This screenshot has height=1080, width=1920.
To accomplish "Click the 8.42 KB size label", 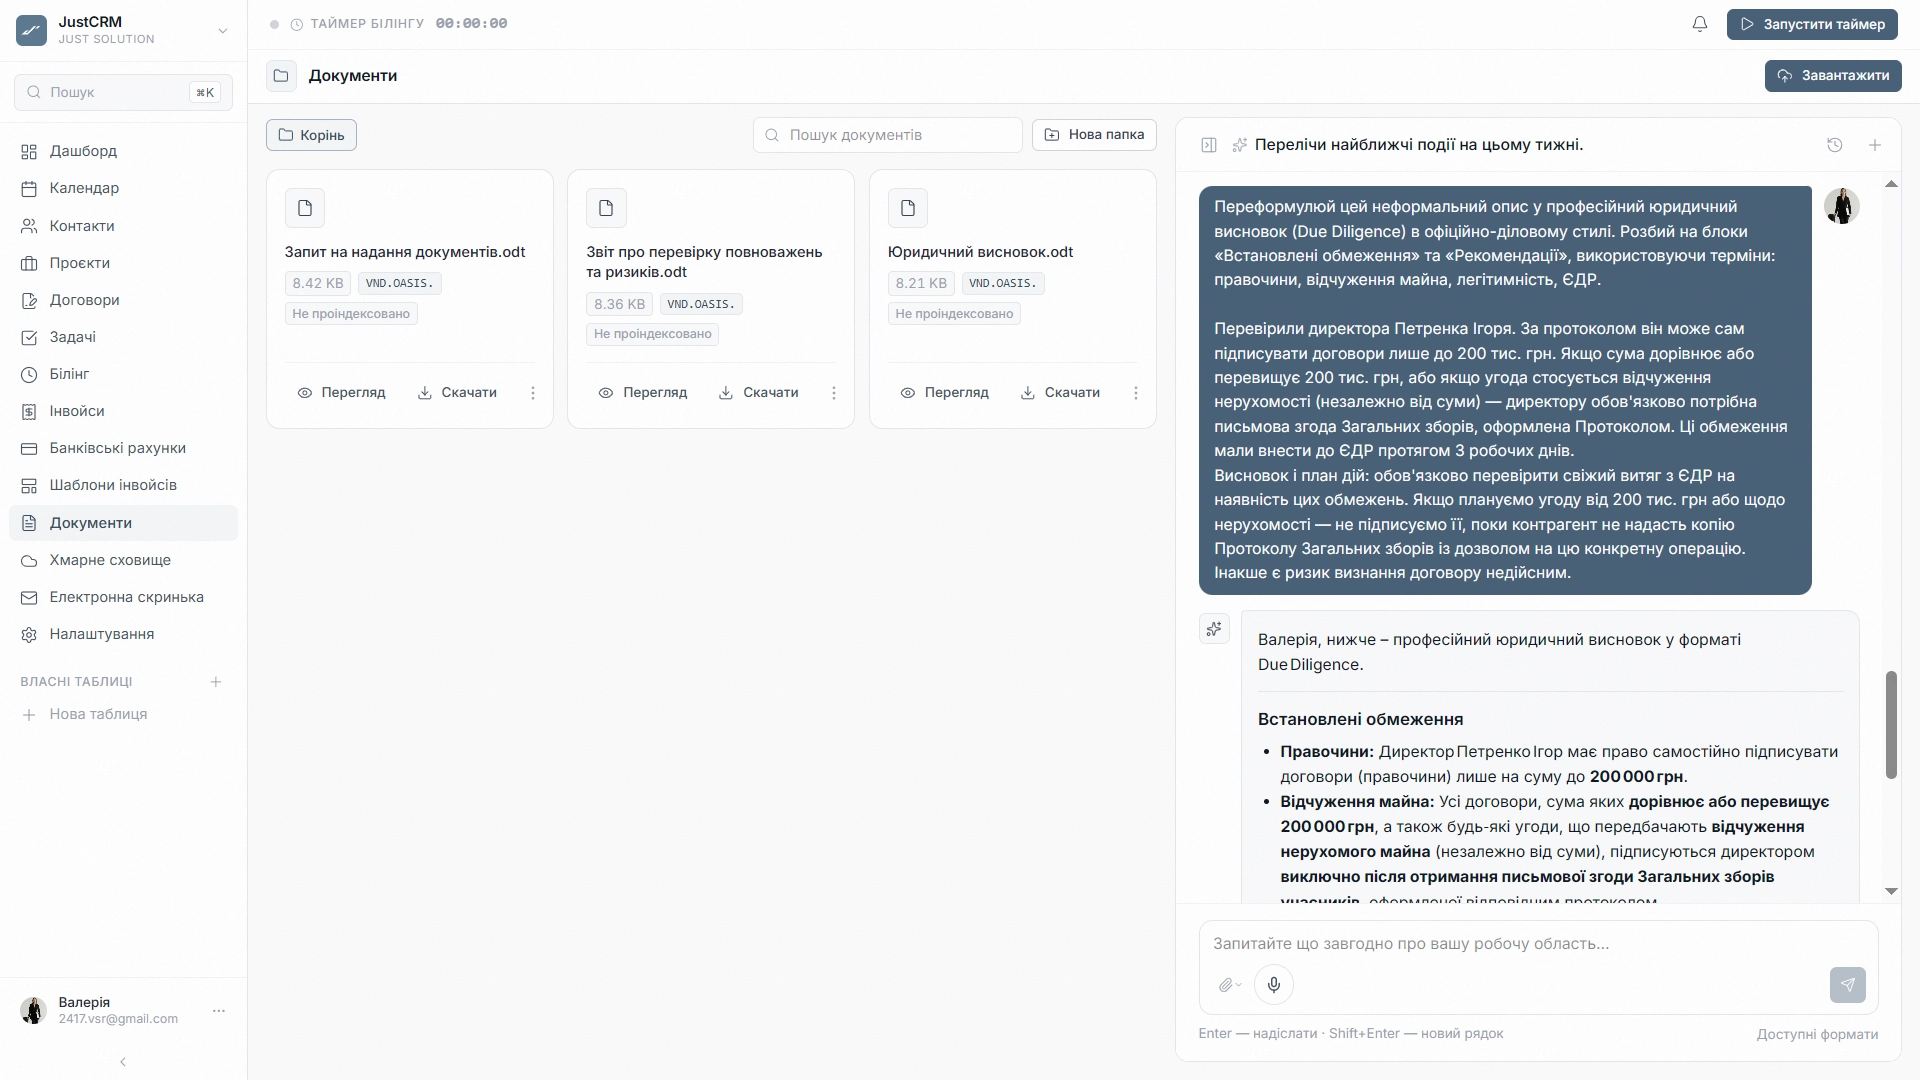I will point(318,284).
